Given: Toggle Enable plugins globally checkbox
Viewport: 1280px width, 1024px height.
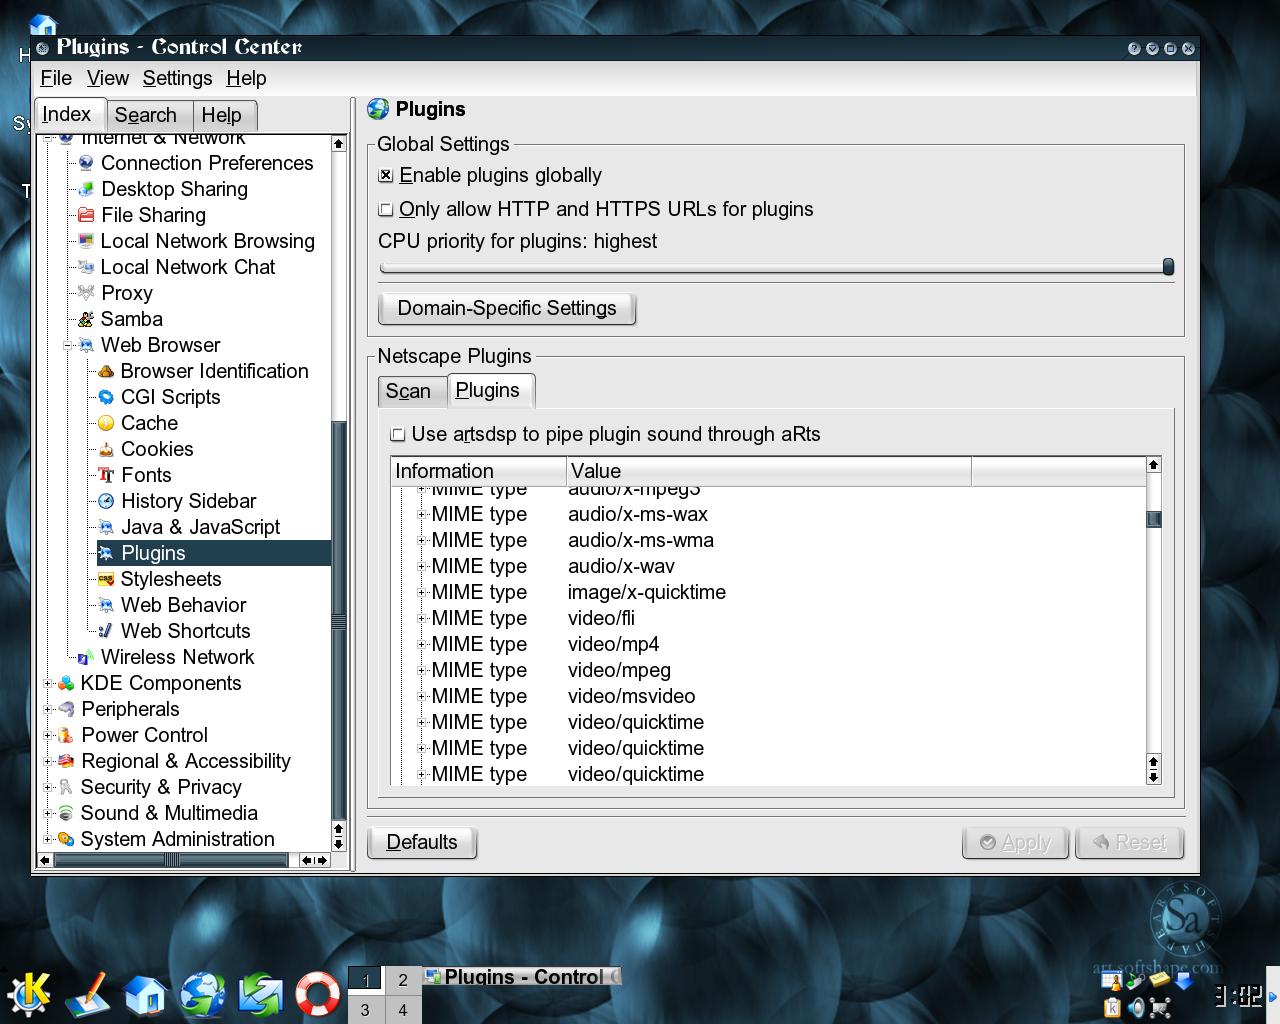Looking at the screenshot, I should (386, 176).
